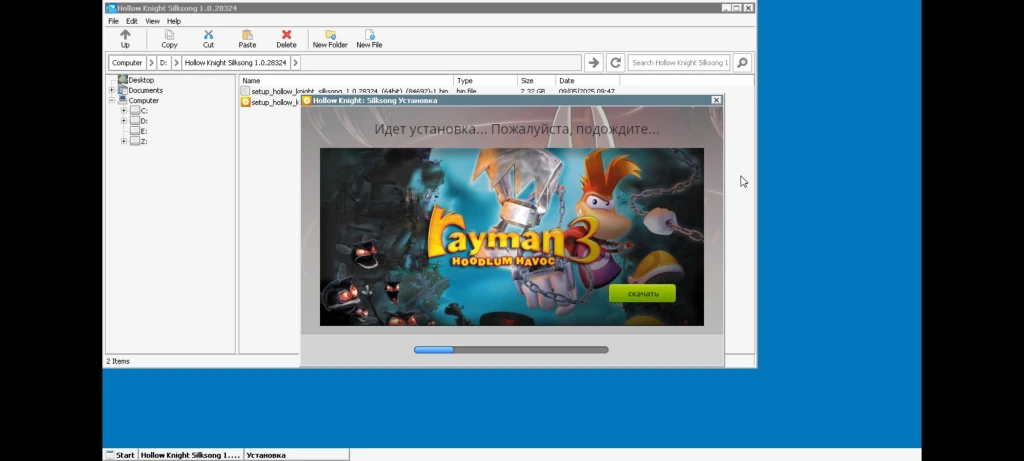The width and height of the screenshot is (1024, 461).
Task: Click the search input field
Action: [679, 63]
